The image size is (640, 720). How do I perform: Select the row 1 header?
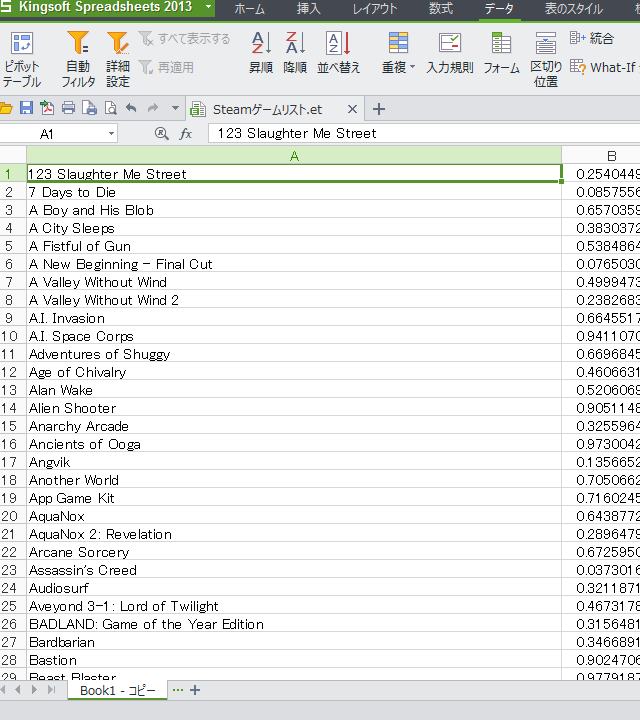pyautogui.click(x=13, y=174)
